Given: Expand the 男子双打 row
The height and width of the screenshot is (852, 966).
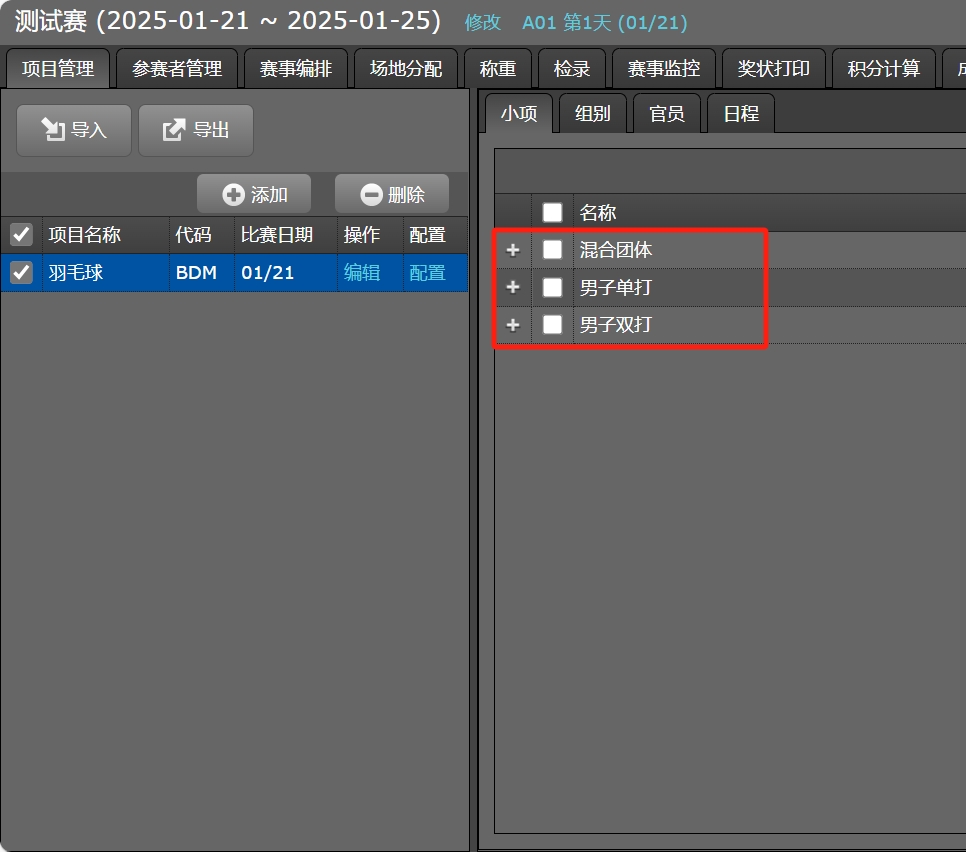Looking at the screenshot, I should 513,325.
